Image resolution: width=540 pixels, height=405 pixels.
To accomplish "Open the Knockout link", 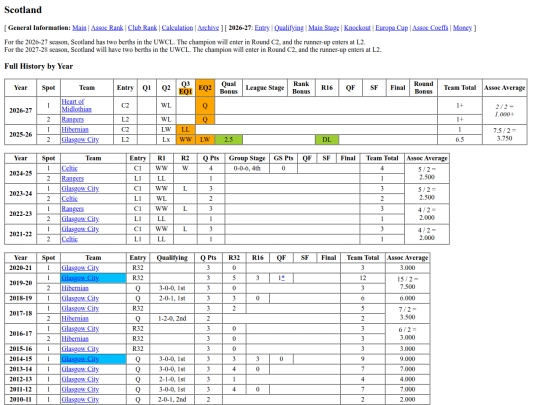I will coord(357,28).
